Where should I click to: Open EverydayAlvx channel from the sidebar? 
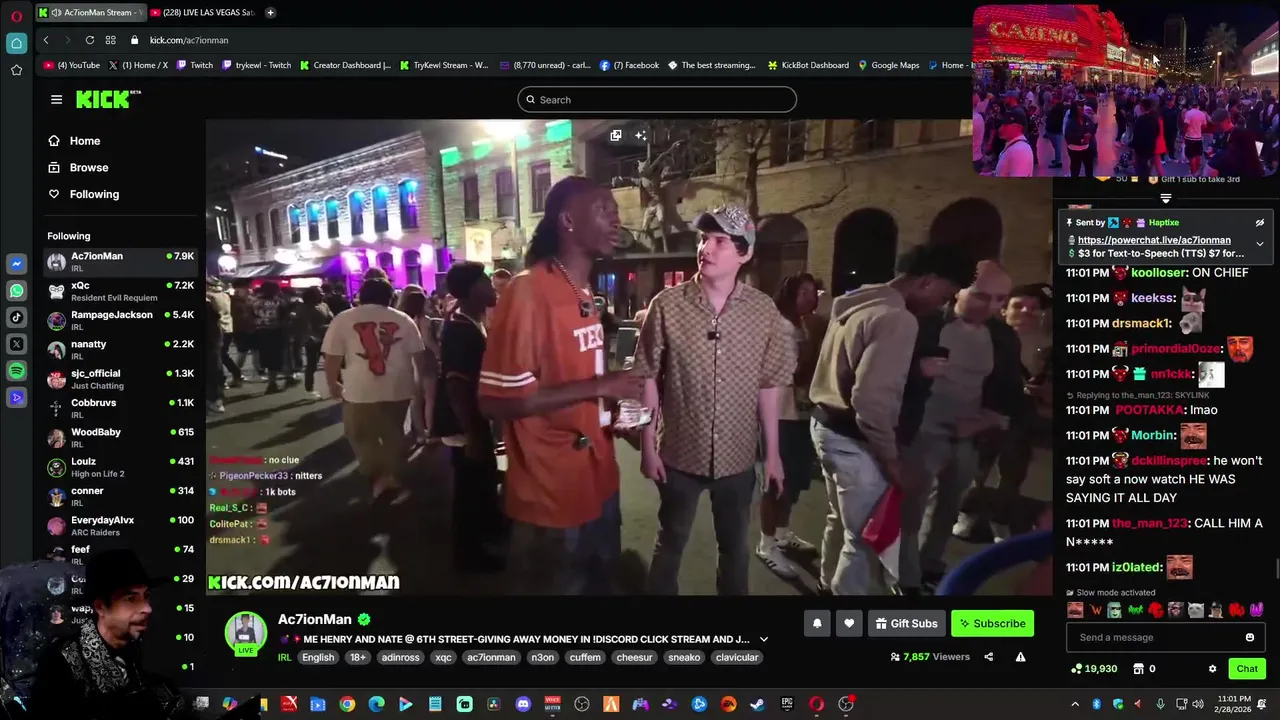[x=122, y=526]
